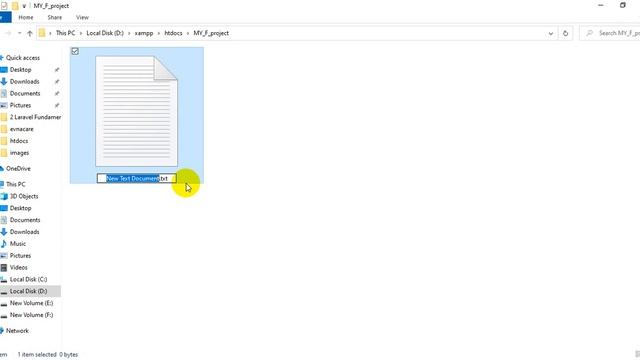Open New Volume (F:) drive

coord(31,315)
